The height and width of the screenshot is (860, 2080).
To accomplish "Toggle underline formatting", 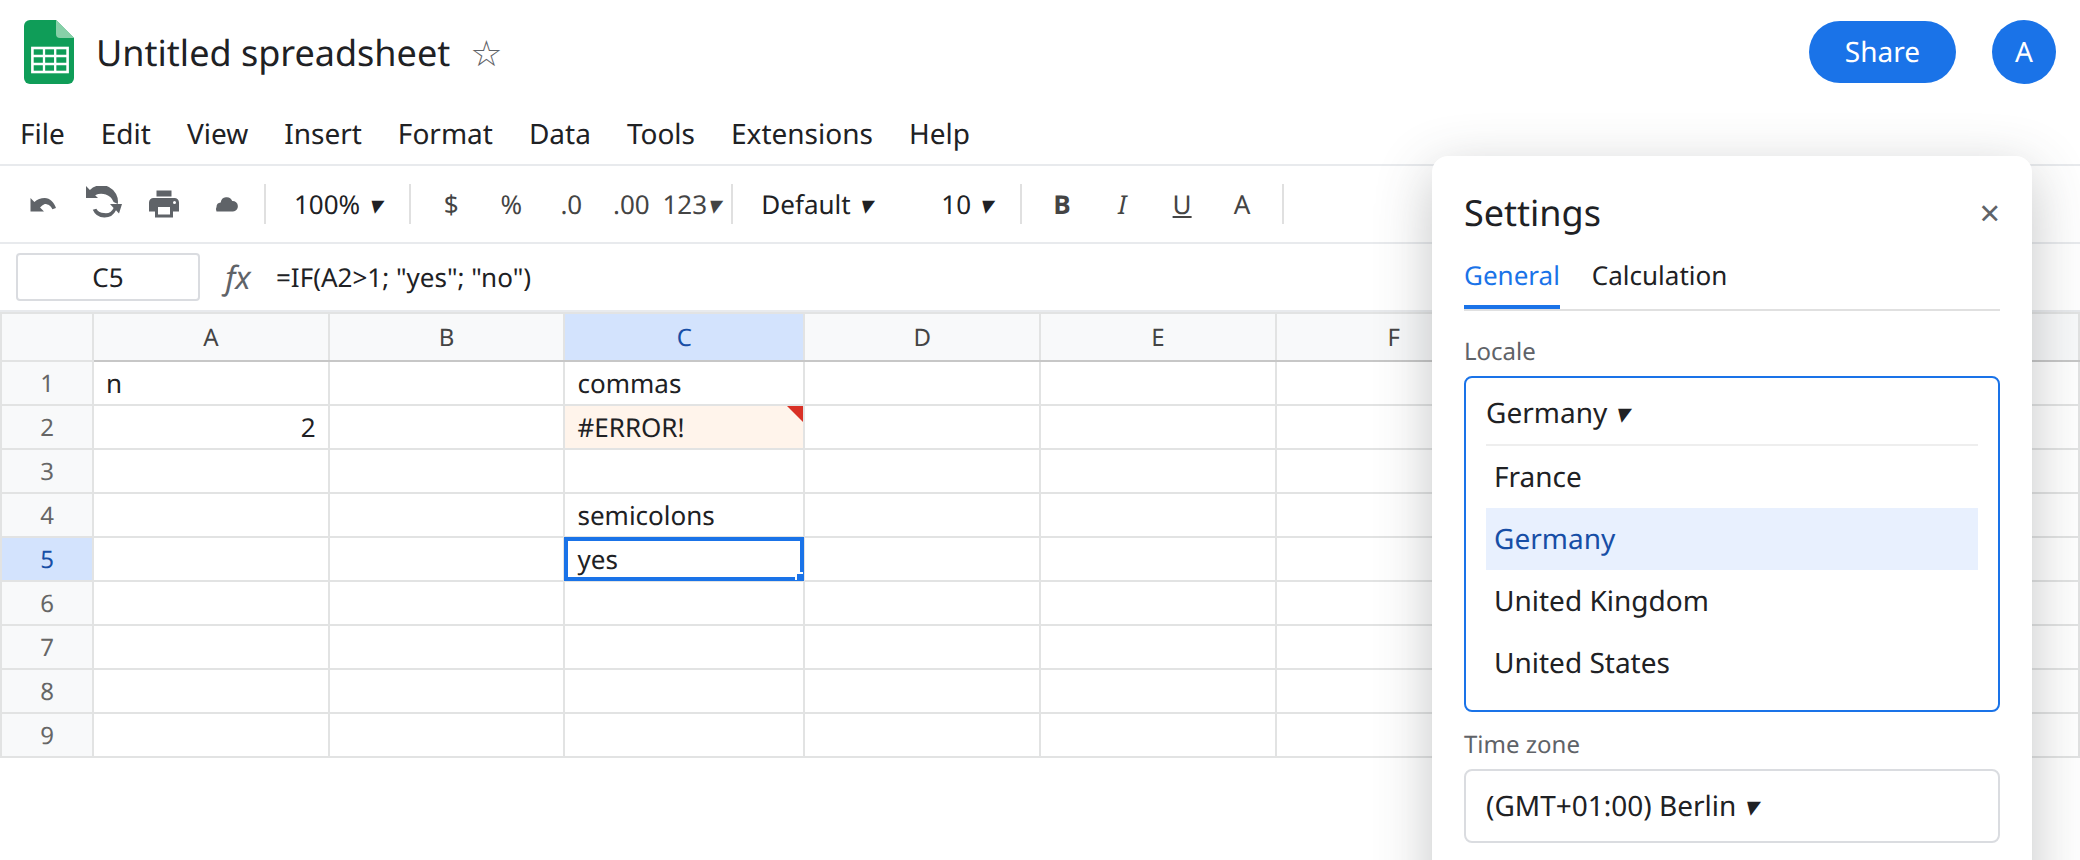I will (x=1182, y=205).
